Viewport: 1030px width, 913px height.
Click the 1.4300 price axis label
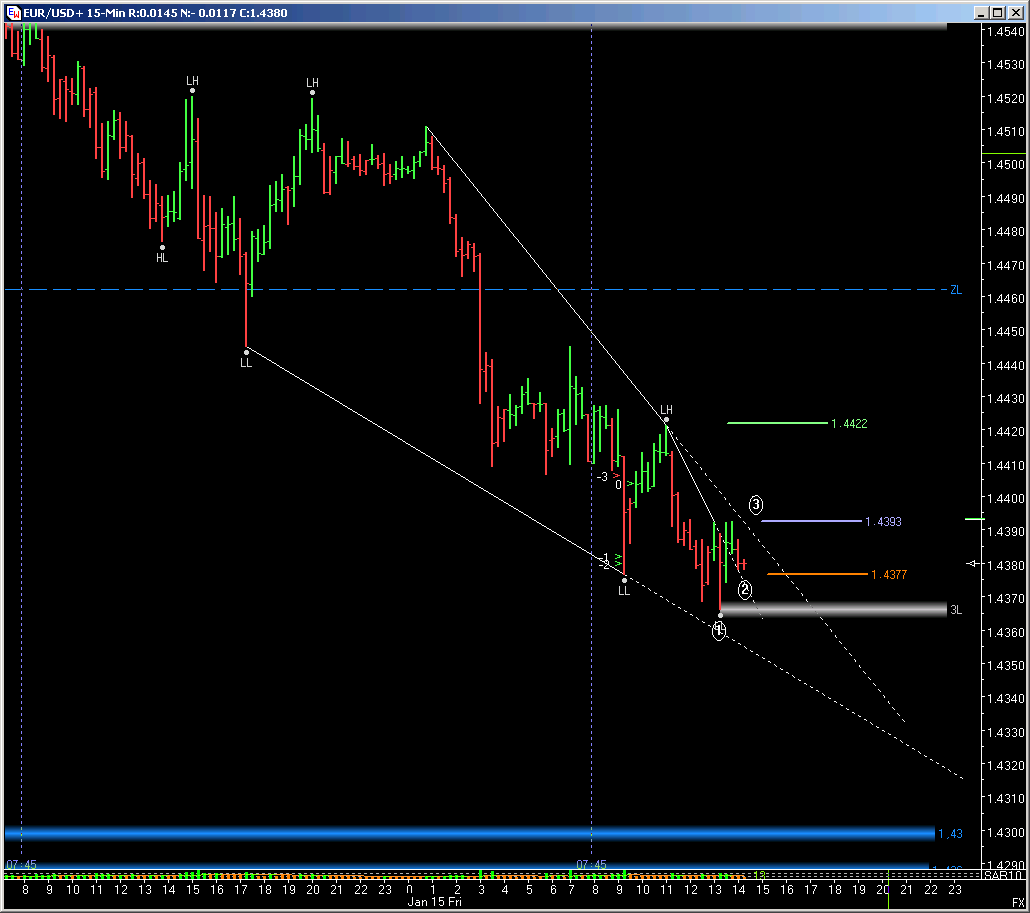coord(1006,832)
